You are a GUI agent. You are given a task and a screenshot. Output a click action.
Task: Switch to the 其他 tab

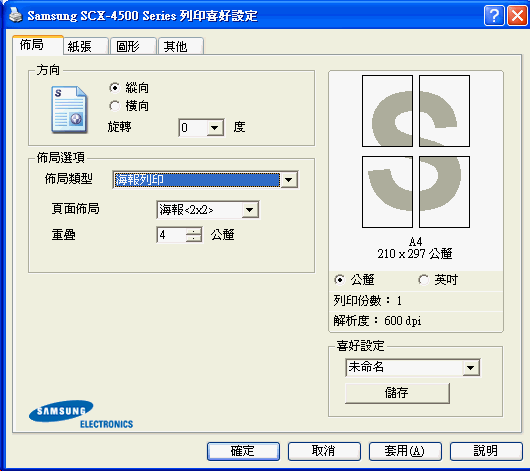[x=181, y=46]
